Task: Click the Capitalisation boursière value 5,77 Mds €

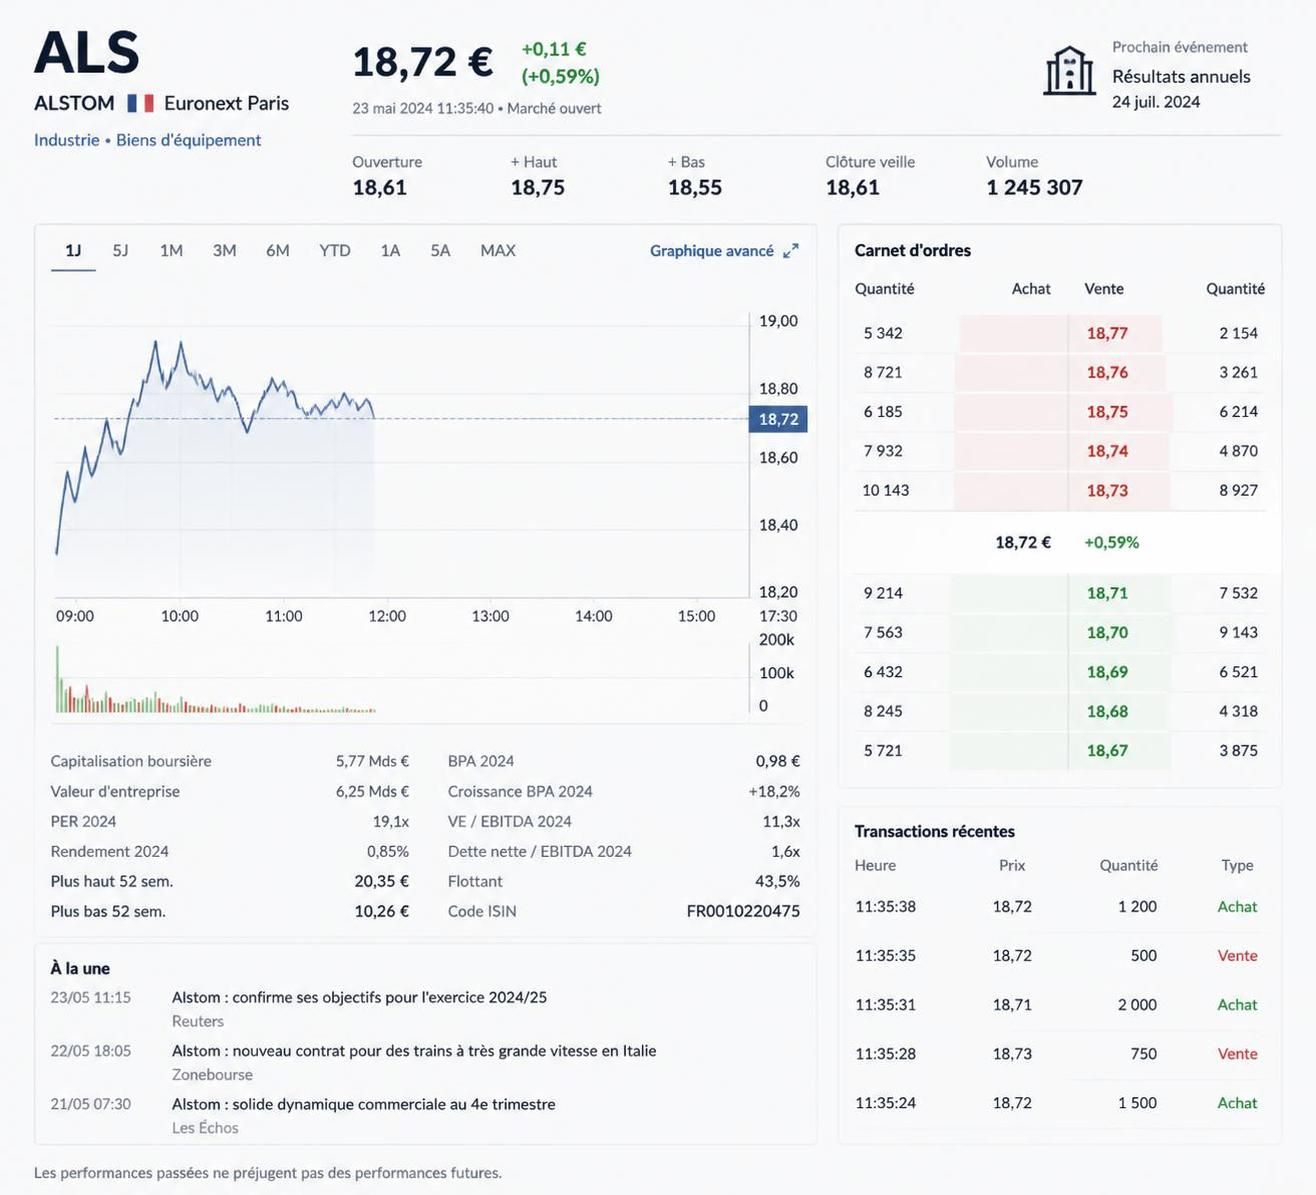Action: click(372, 761)
